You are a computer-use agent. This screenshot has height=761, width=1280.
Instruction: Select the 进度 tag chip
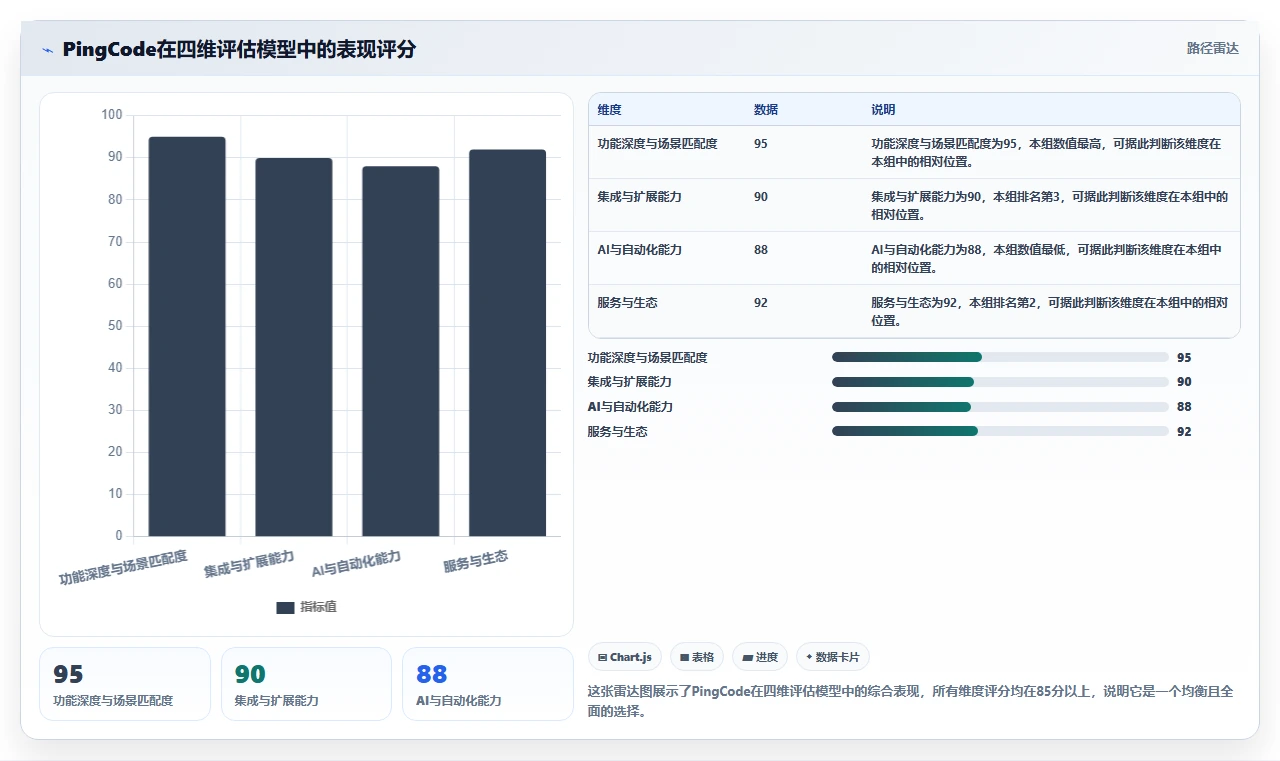tap(760, 657)
